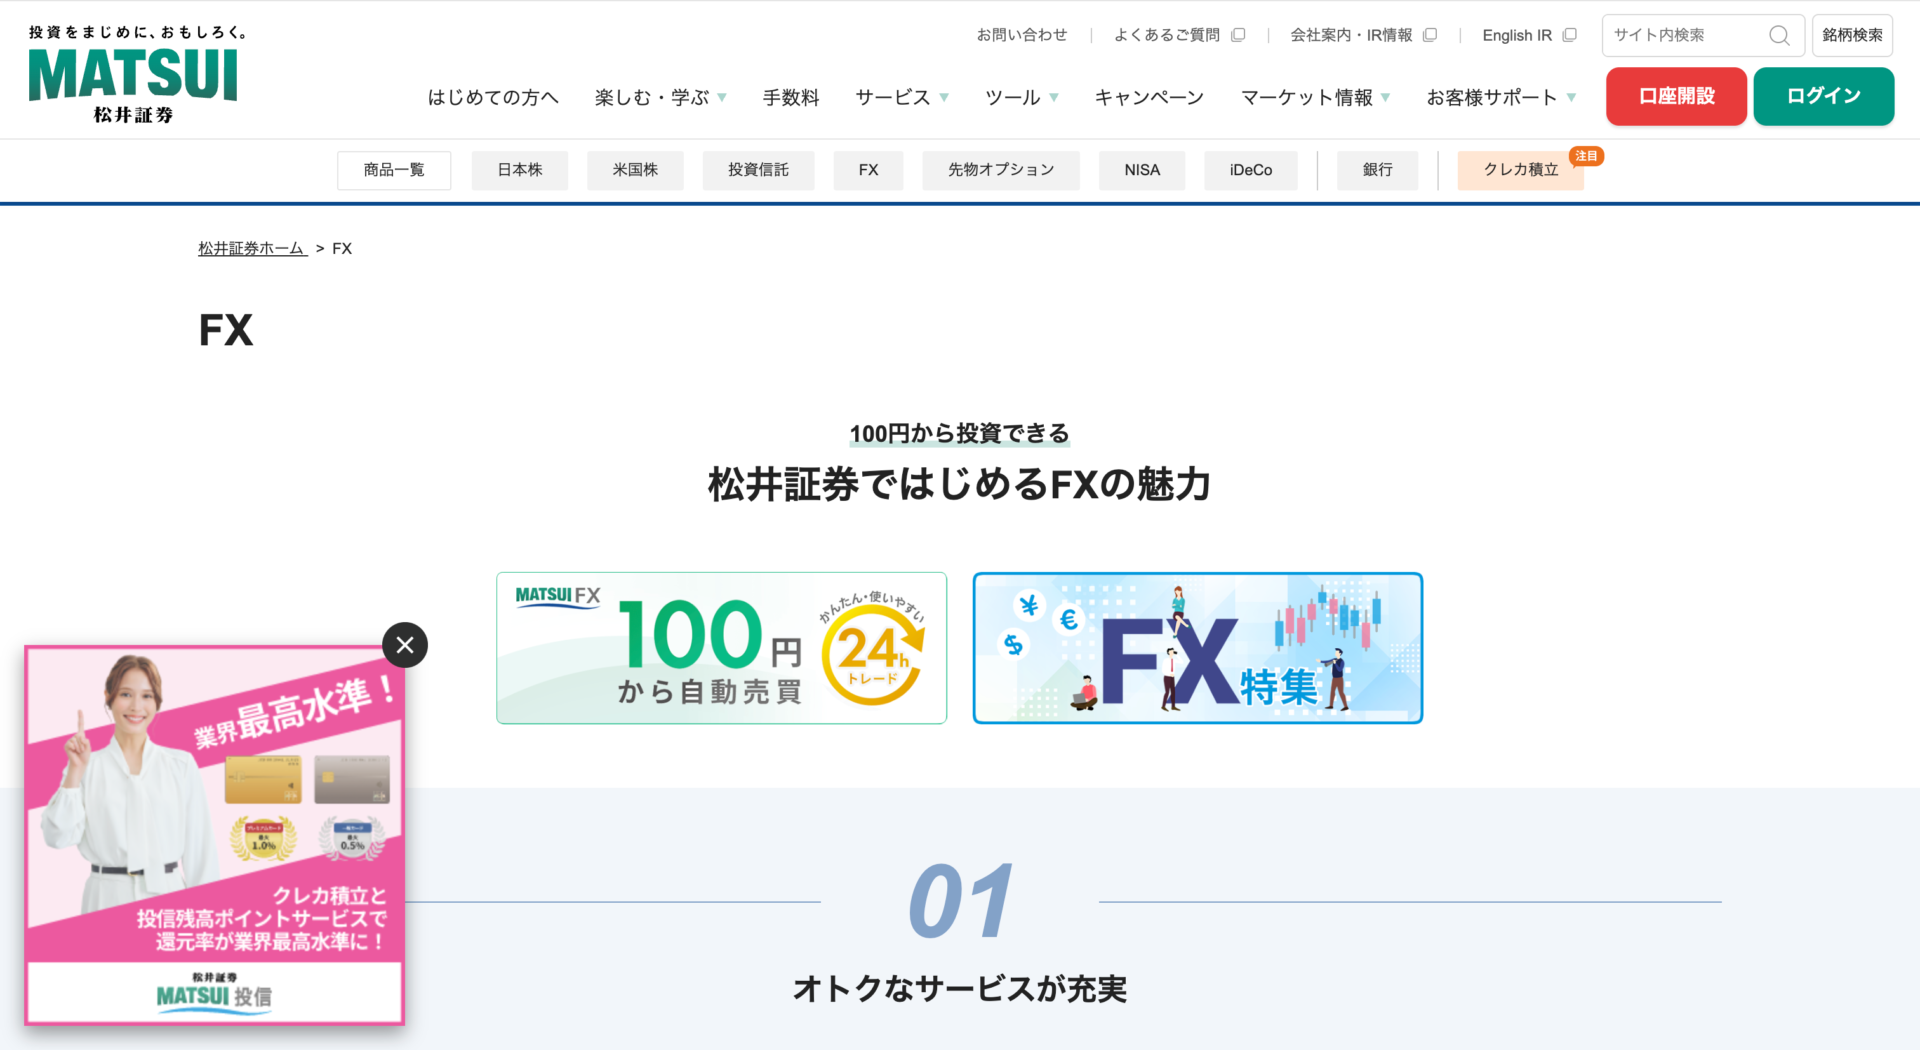The height and width of the screenshot is (1050, 1920).
Task: Select the 米国株 product tab
Action: 635,170
